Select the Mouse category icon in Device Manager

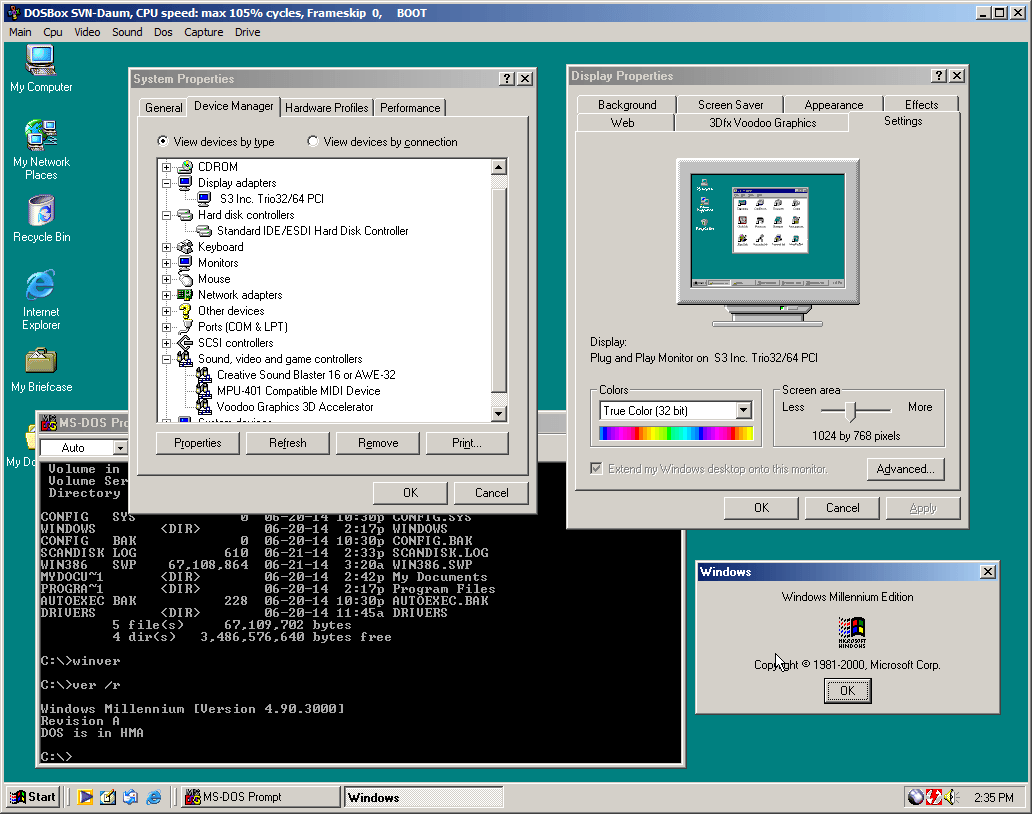click(x=185, y=279)
